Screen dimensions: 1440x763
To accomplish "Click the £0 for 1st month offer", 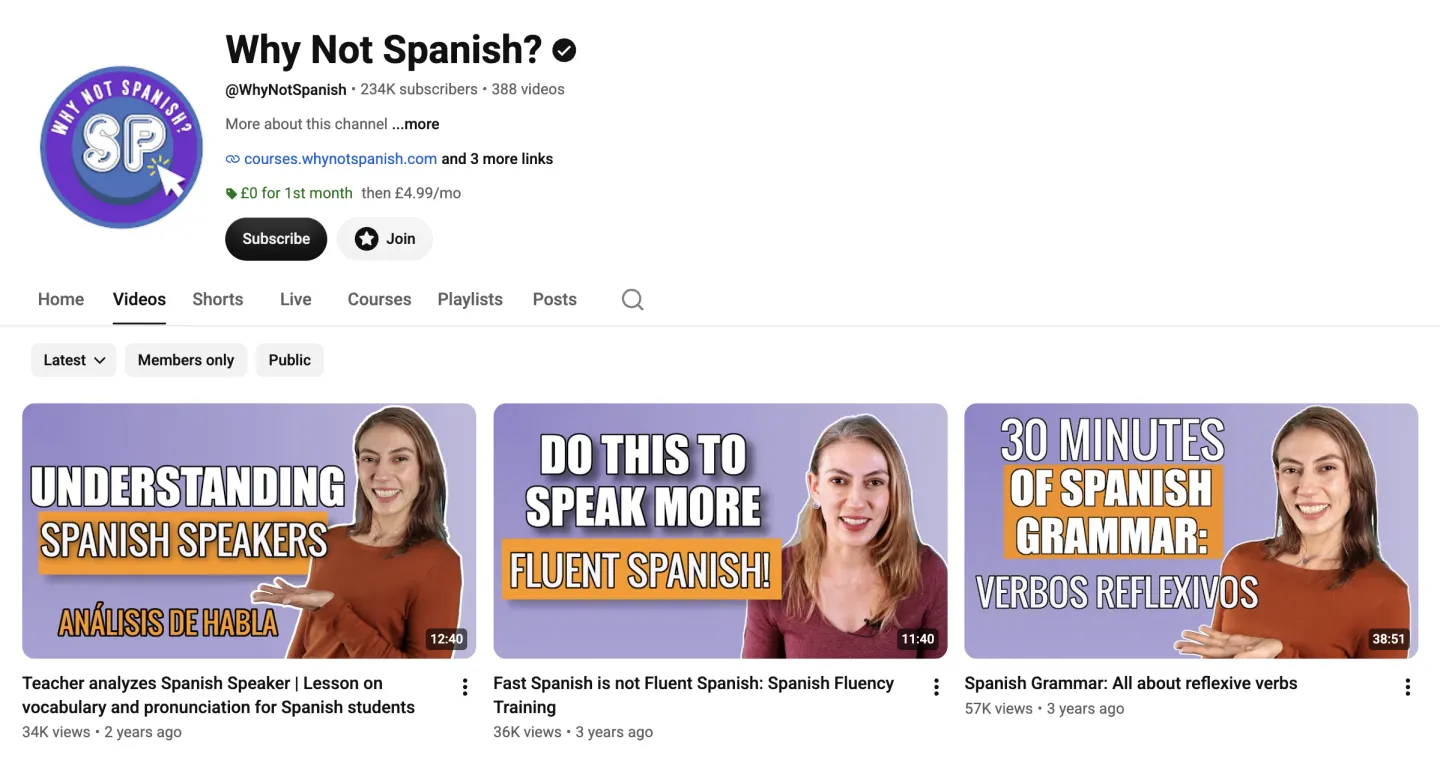I will point(296,193).
